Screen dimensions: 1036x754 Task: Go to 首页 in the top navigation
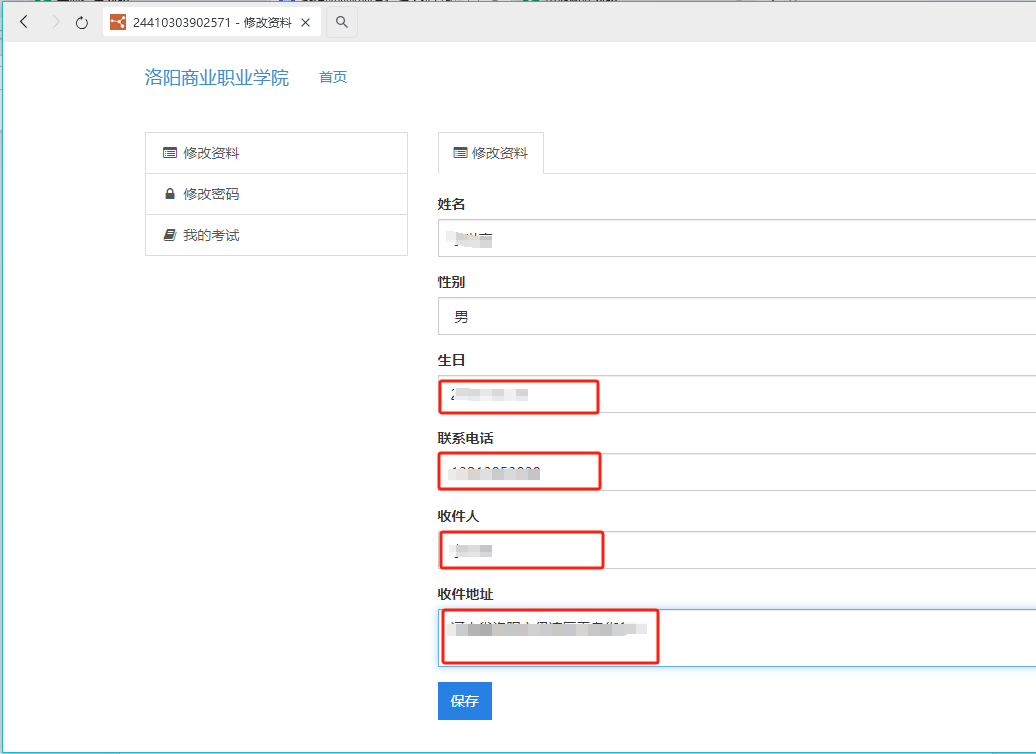[x=333, y=77]
